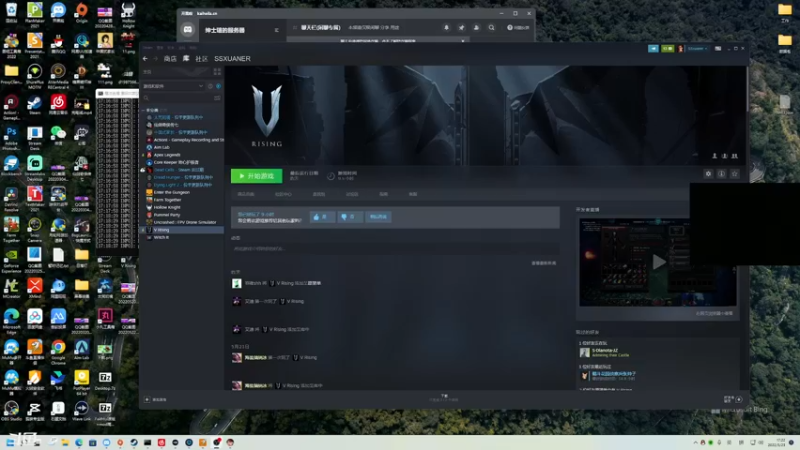800x450 pixels.
Task: Switch library to grid view icon
Action: click(217, 72)
